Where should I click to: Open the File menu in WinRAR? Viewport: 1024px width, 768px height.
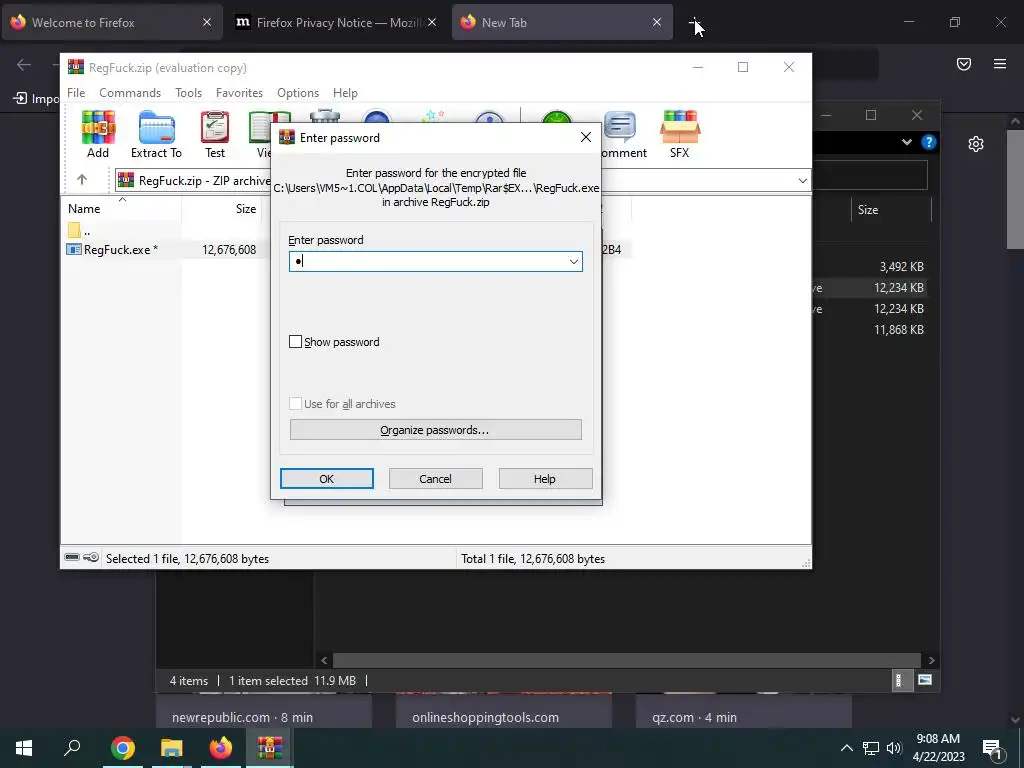[76, 93]
